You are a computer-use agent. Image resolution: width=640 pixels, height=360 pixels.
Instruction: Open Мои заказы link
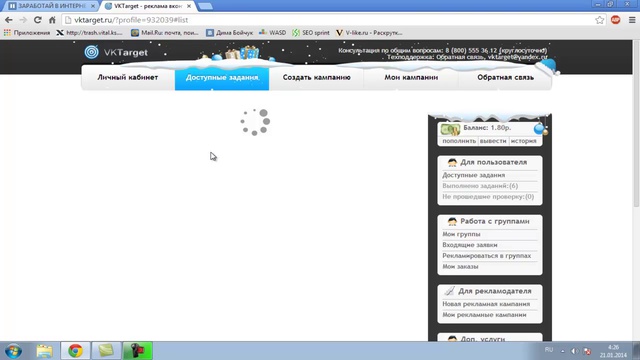click(x=460, y=267)
